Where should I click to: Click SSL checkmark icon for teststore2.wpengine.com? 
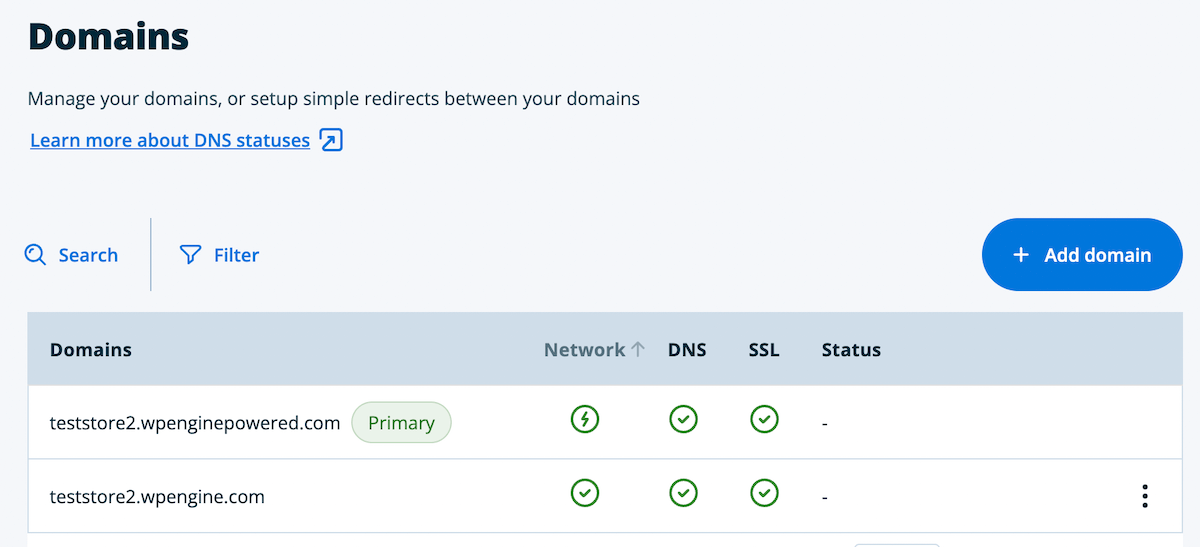pyautogui.click(x=764, y=492)
